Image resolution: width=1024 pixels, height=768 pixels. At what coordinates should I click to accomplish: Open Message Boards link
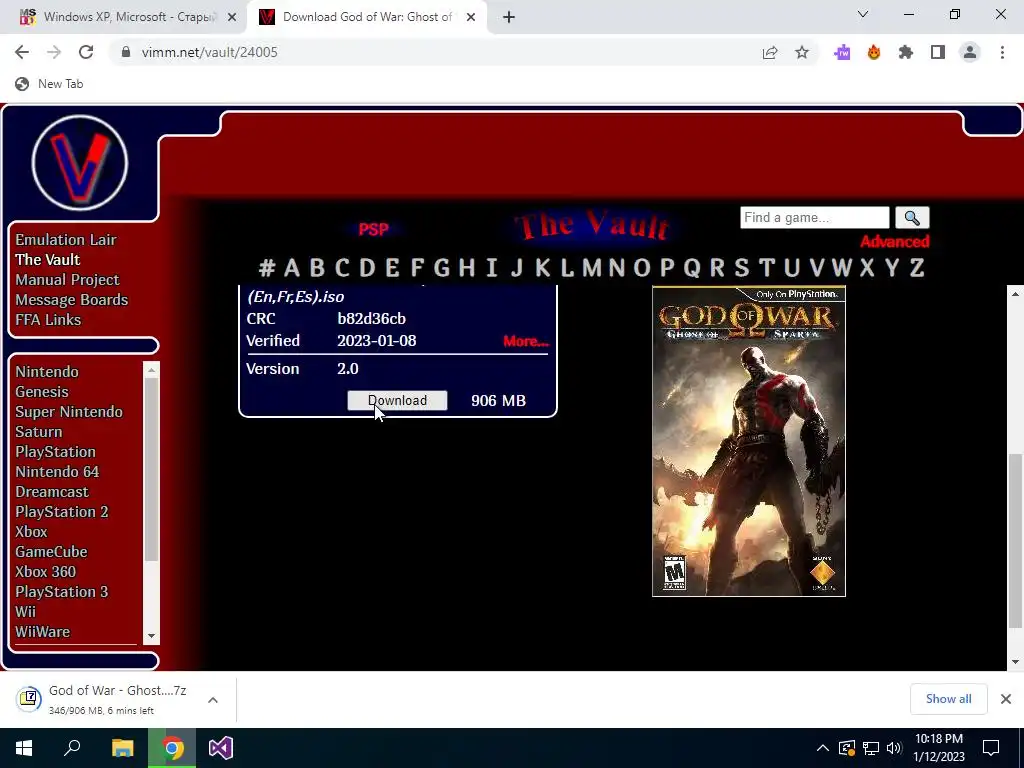[72, 300]
